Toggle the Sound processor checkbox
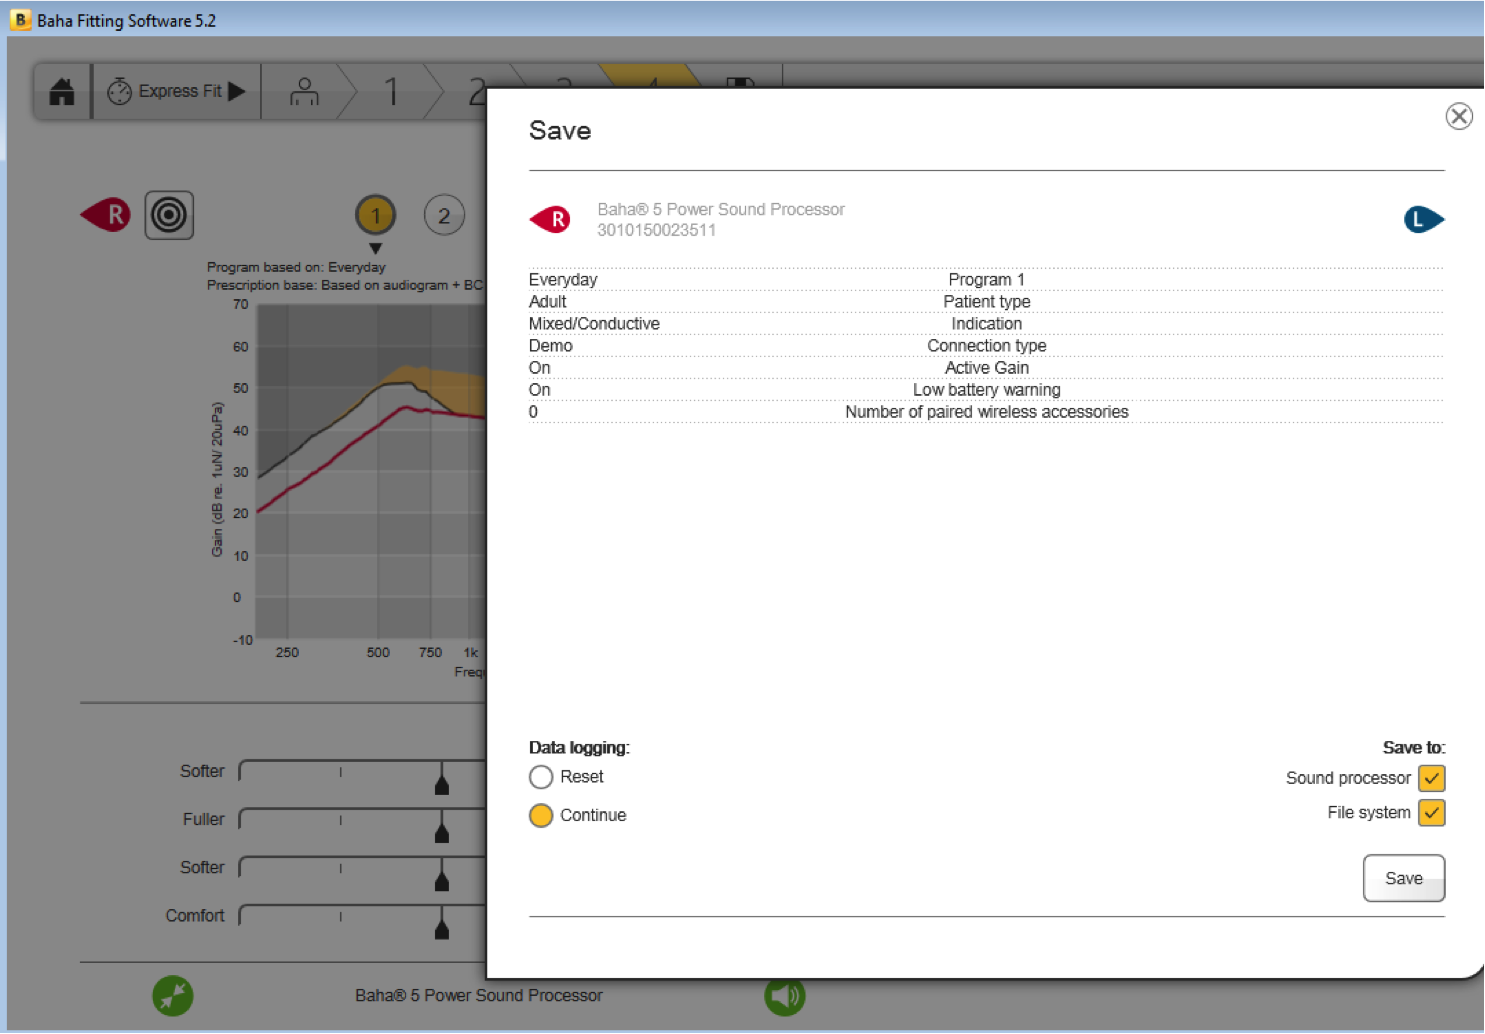 click(1432, 778)
